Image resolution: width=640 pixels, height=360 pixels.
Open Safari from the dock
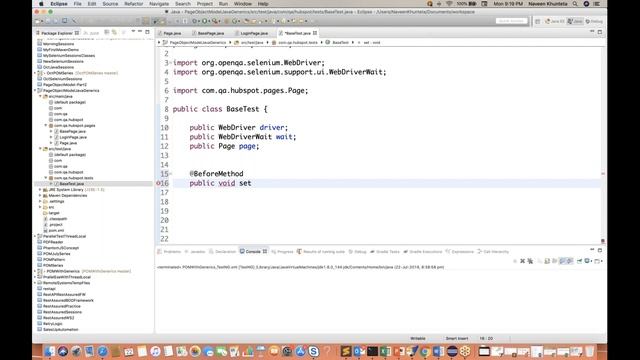pos(102,351)
